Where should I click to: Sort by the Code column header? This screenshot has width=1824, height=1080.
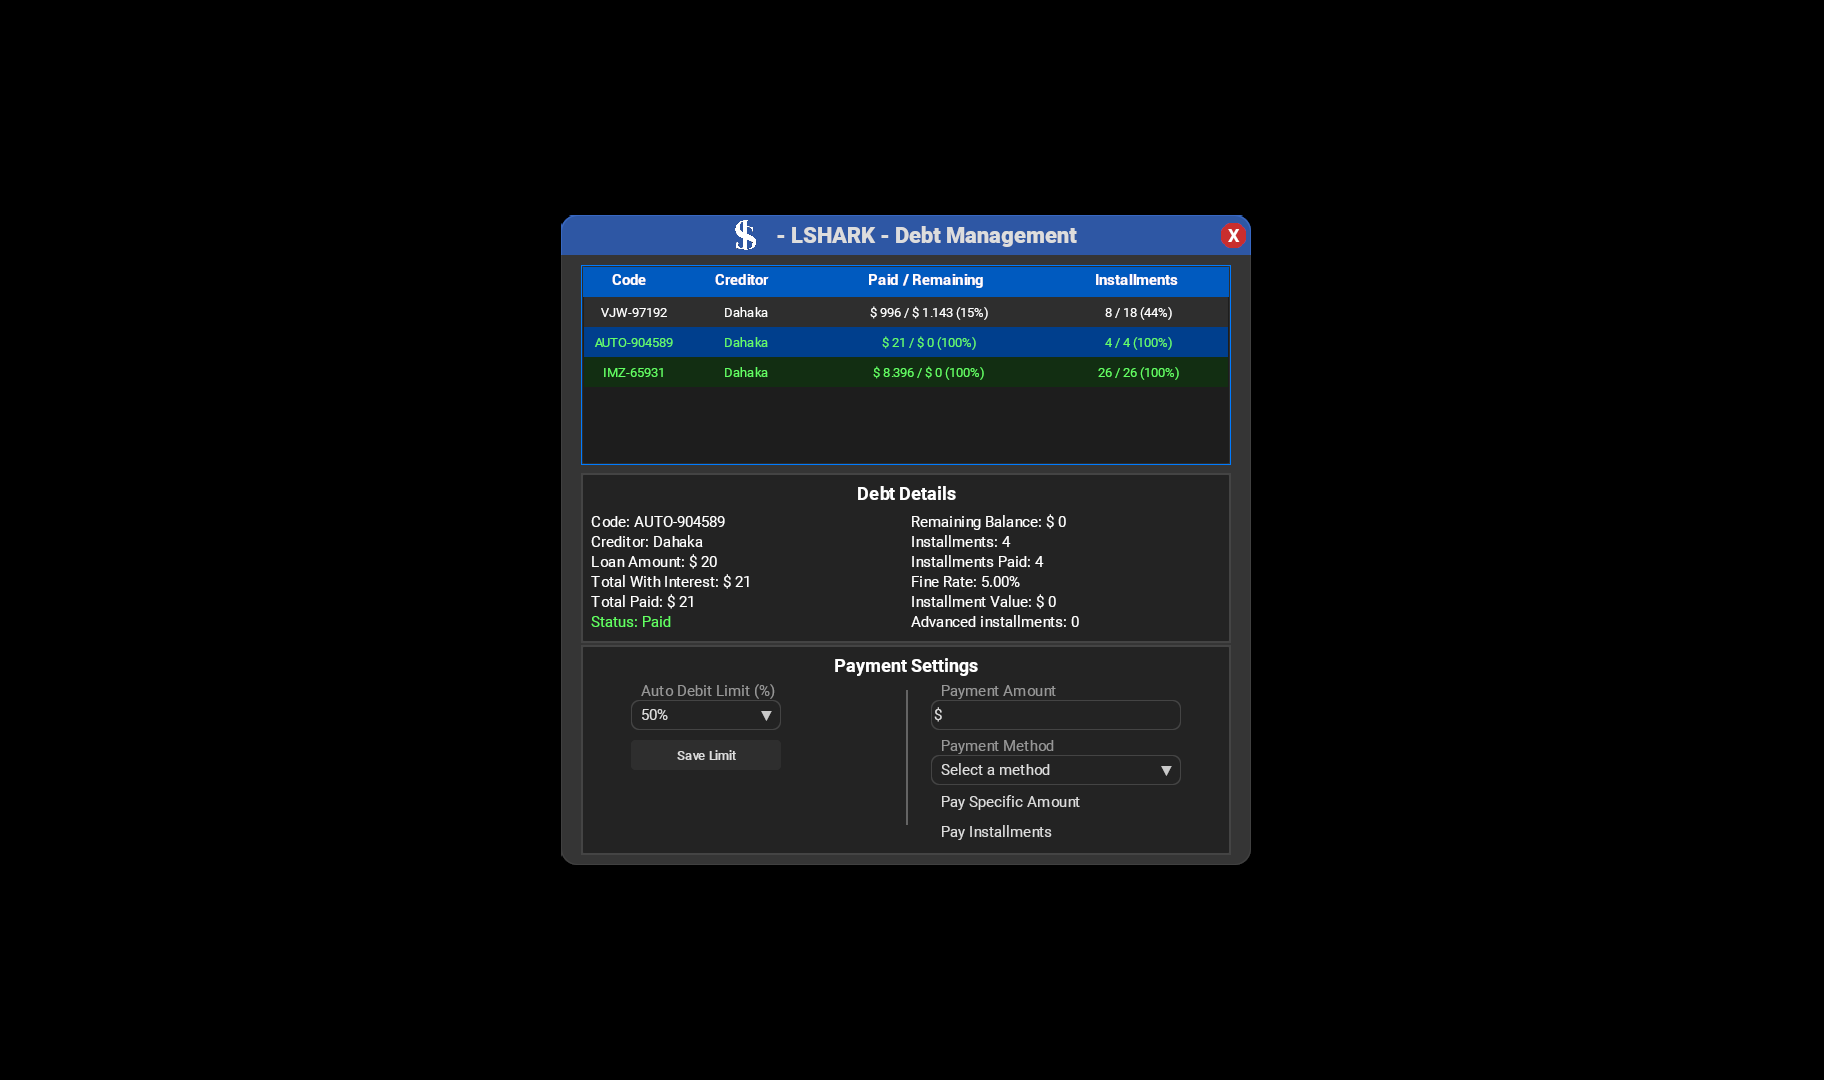(x=629, y=280)
